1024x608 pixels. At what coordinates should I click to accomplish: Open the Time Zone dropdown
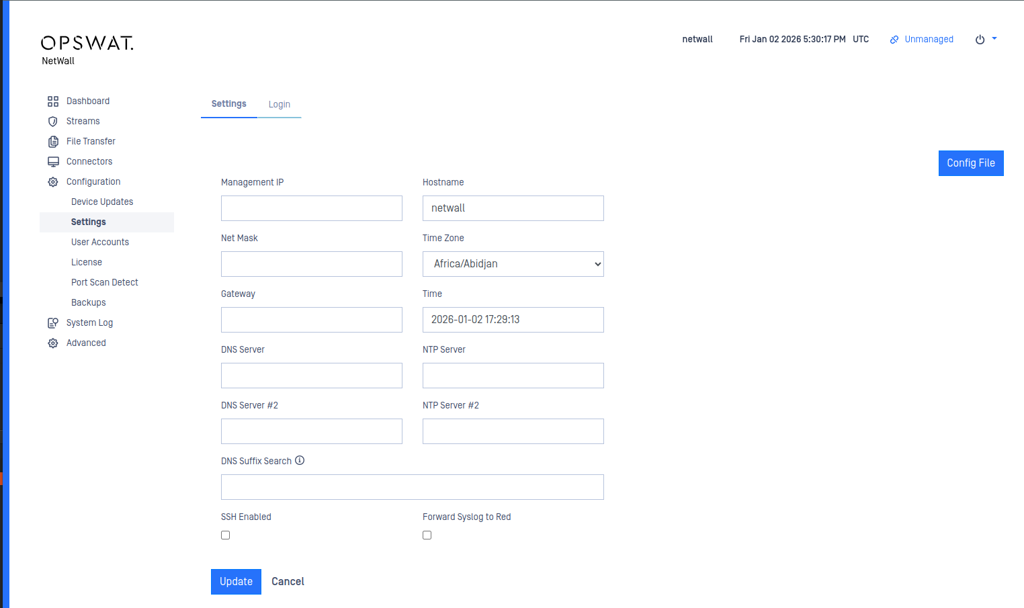pos(513,264)
